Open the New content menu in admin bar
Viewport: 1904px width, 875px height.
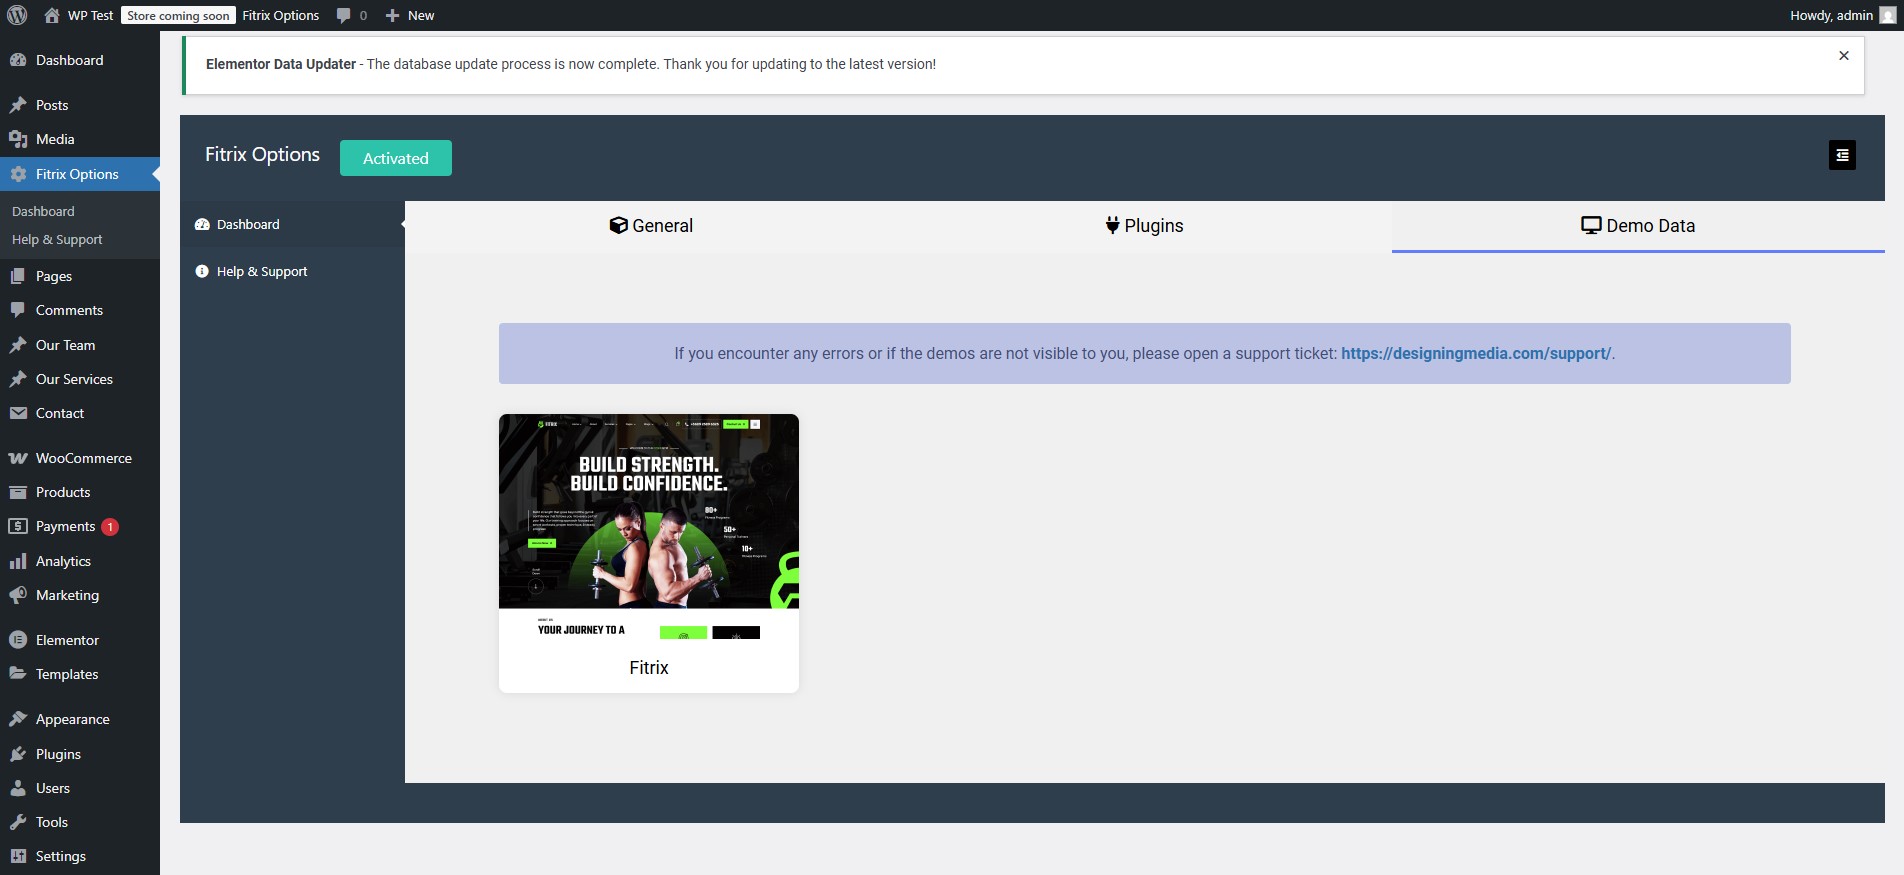pos(410,15)
